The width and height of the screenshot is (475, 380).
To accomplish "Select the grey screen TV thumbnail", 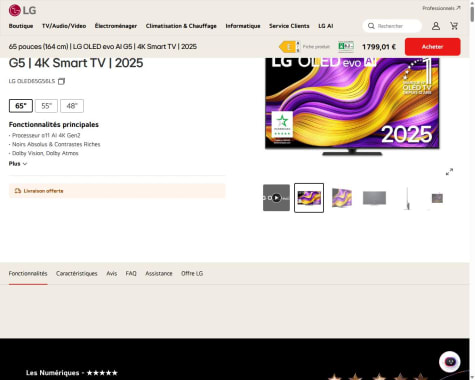I will pyautogui.click(x=374, y=198).
